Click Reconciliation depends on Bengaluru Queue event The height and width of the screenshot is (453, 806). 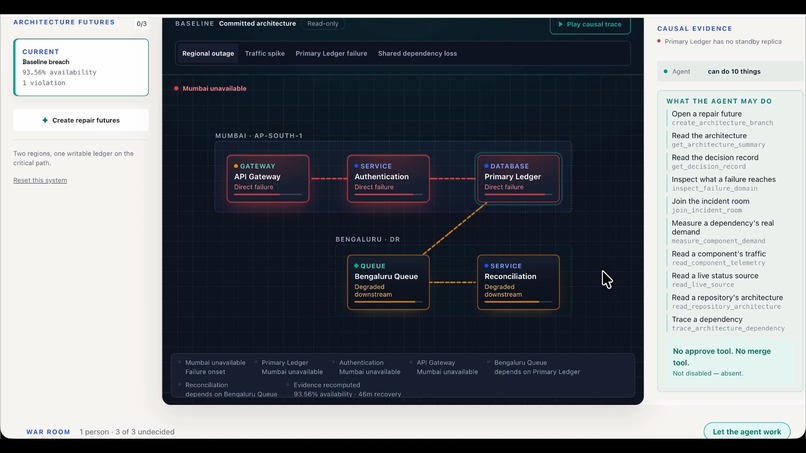[228, 389]
